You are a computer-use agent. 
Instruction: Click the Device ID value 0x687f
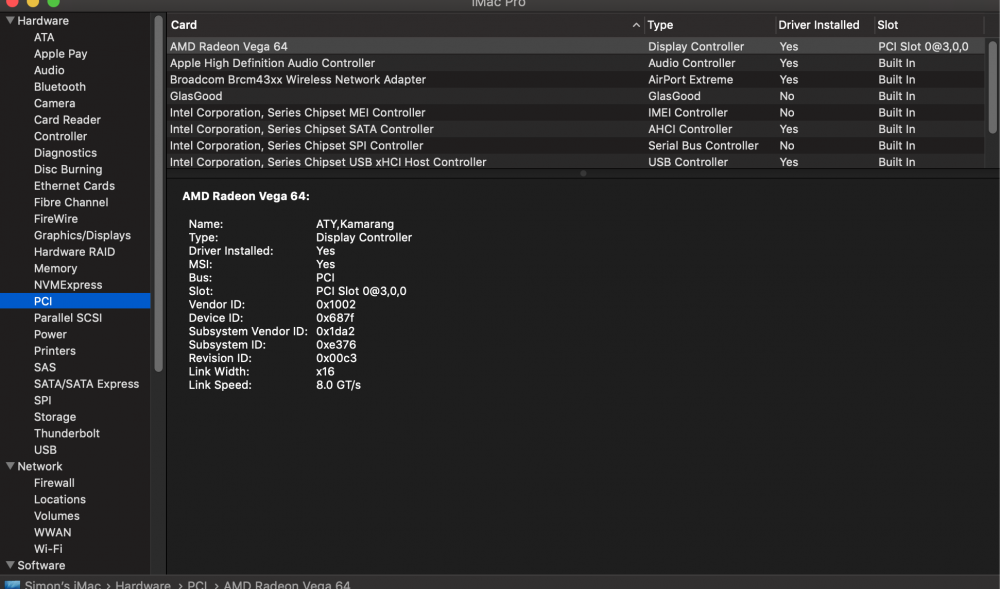(x=335, y=317)
